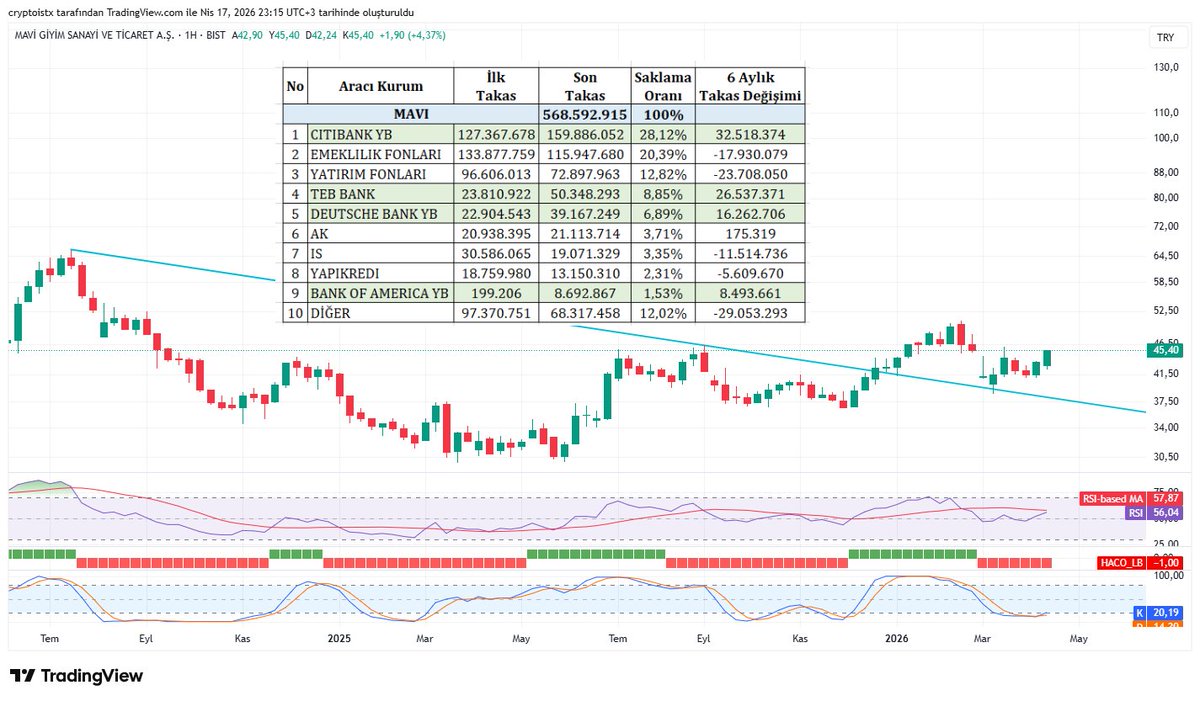Click the 72.897.963 cell
1200x701 pixels.
(x=585, y=174)
